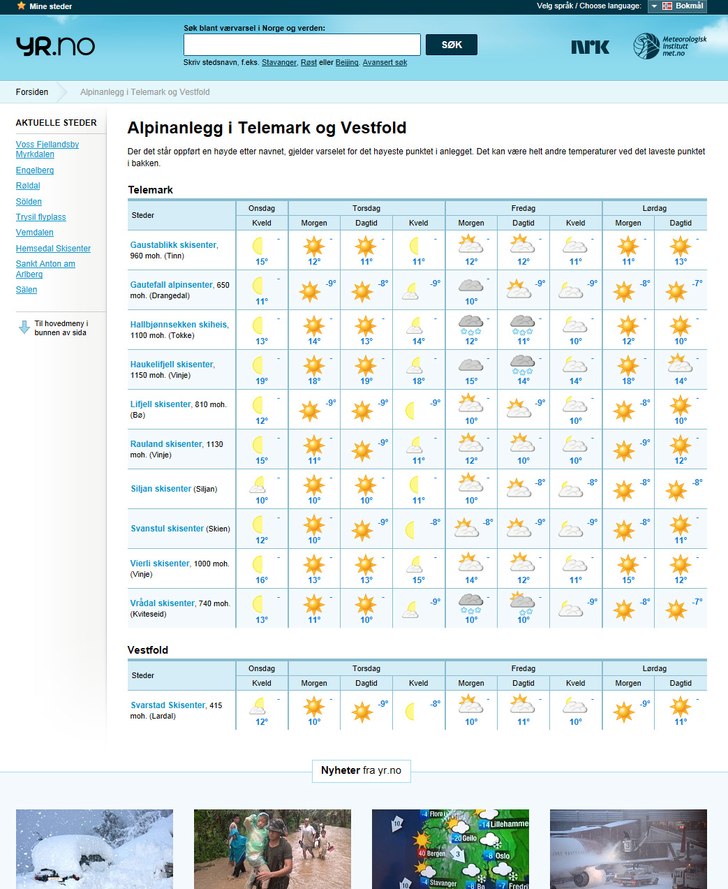Viewport: 728px width, 889px height.
Task: Open Trysil flyplass sidebar link
Action: (x=41, y=217)
